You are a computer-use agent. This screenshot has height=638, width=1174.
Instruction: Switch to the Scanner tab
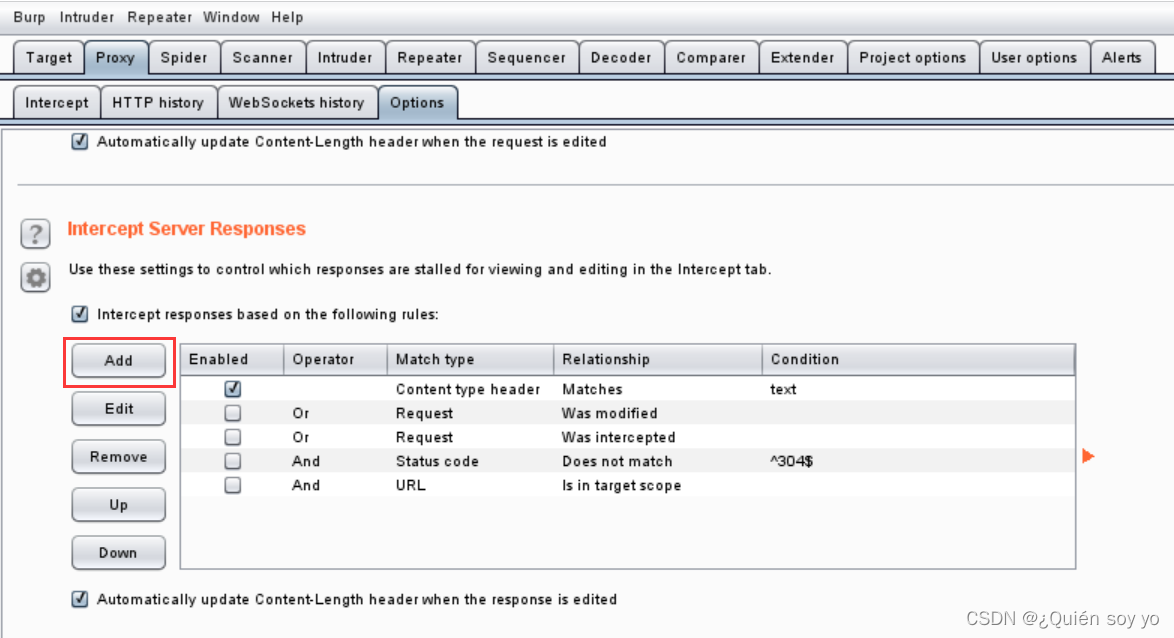click(262, 58)
